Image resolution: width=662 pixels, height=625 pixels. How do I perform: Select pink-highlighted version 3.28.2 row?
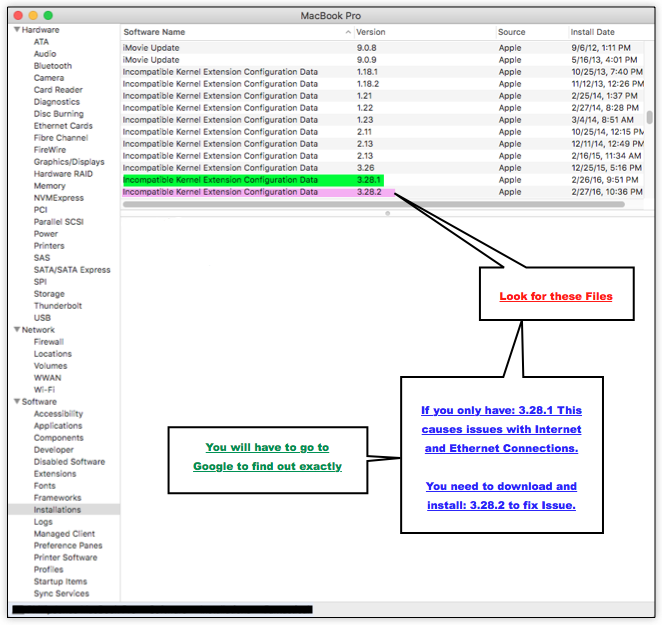[x=383, y=192]
